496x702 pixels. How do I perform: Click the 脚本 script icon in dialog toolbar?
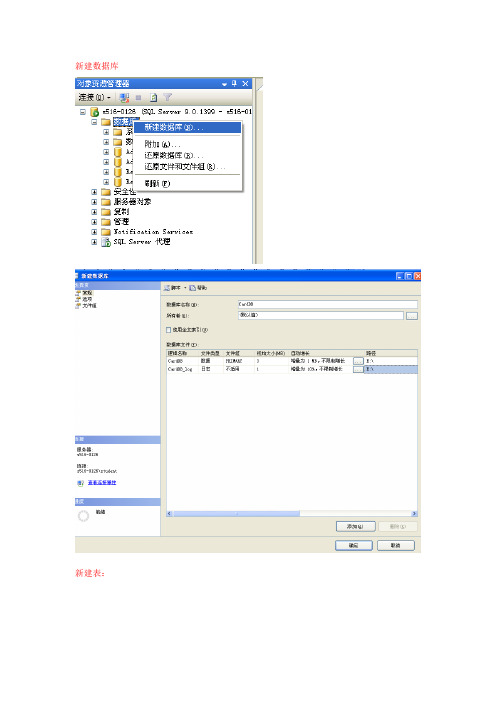pyautogui.click(x=167, y=288)
